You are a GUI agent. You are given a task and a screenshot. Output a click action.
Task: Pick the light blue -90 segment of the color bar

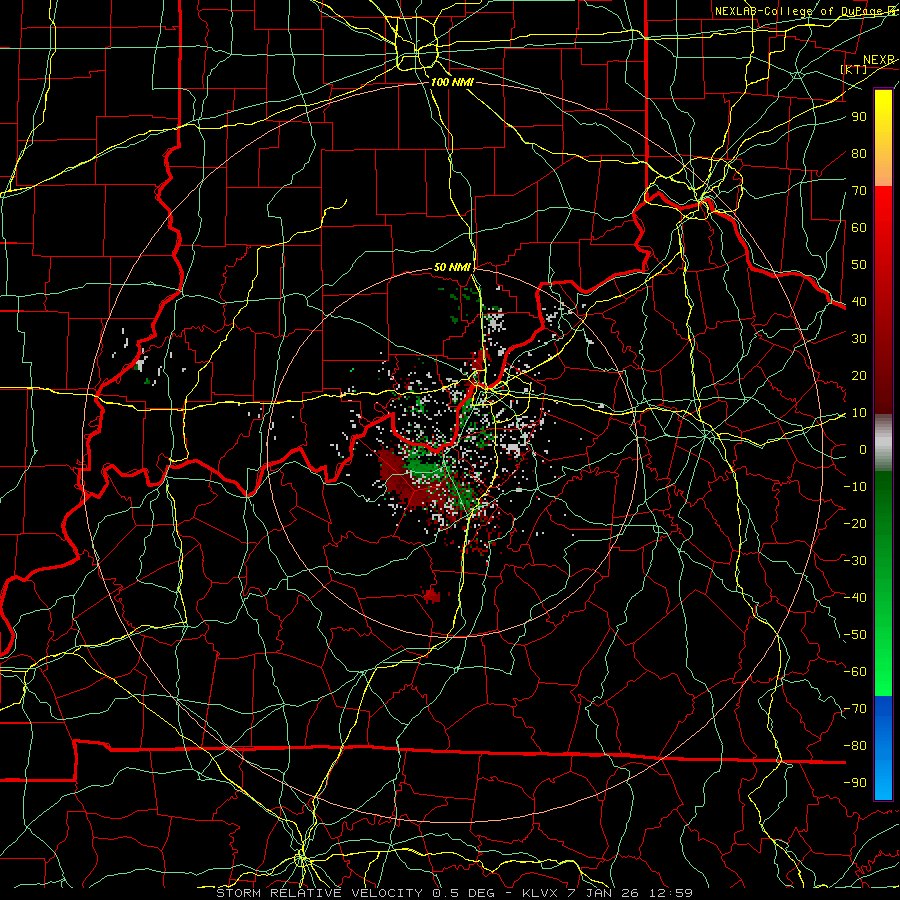(x=883, y=781)
